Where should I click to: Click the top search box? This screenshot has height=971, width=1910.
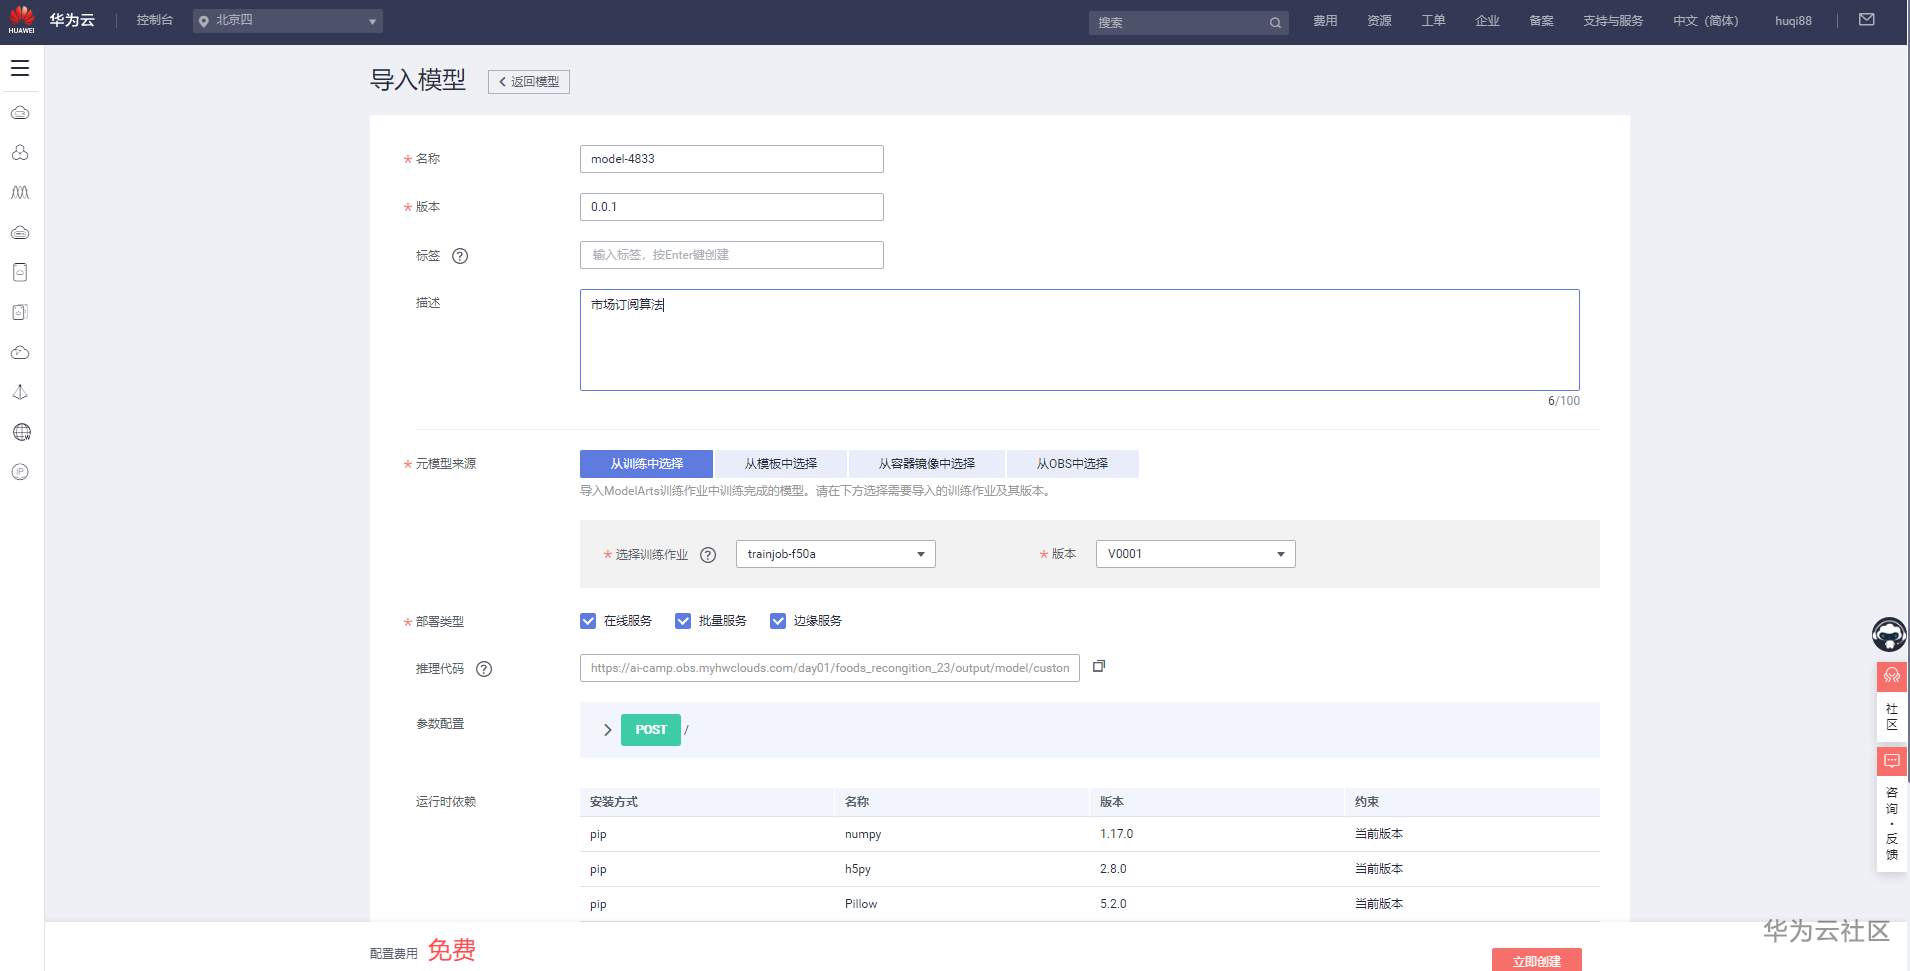point(1188,22)
